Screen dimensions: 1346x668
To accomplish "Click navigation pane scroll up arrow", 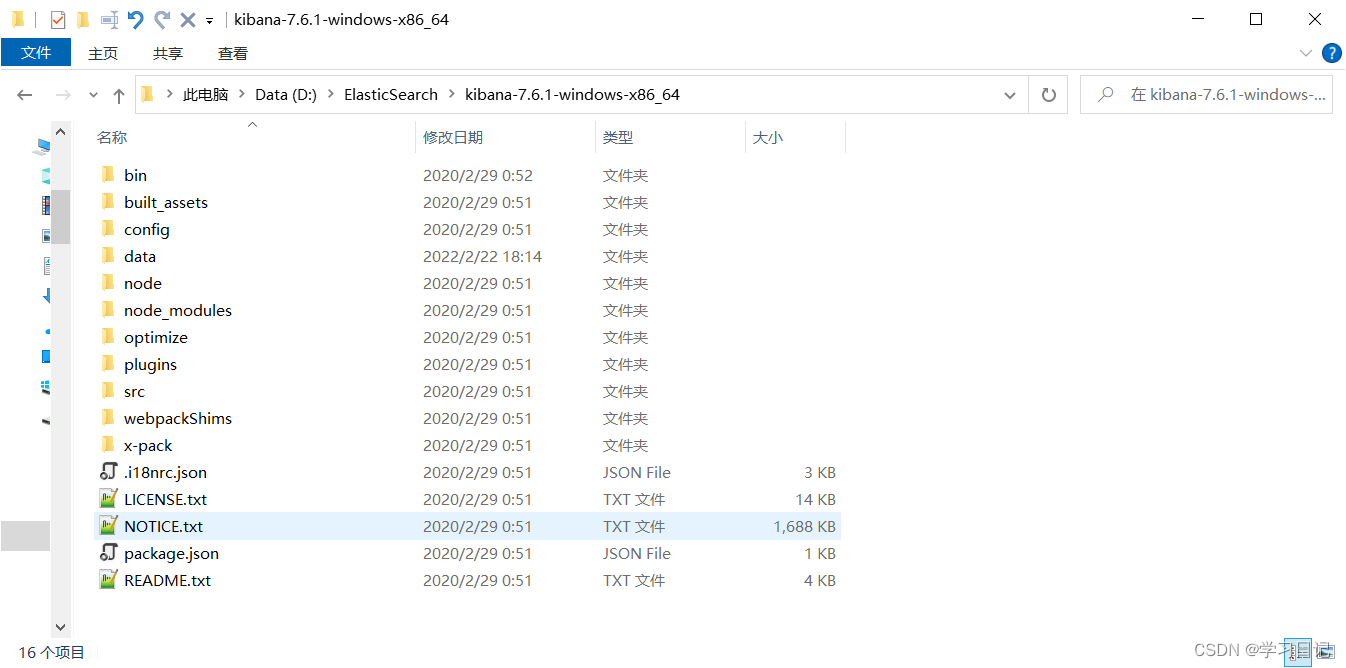I will pos(60,132).
